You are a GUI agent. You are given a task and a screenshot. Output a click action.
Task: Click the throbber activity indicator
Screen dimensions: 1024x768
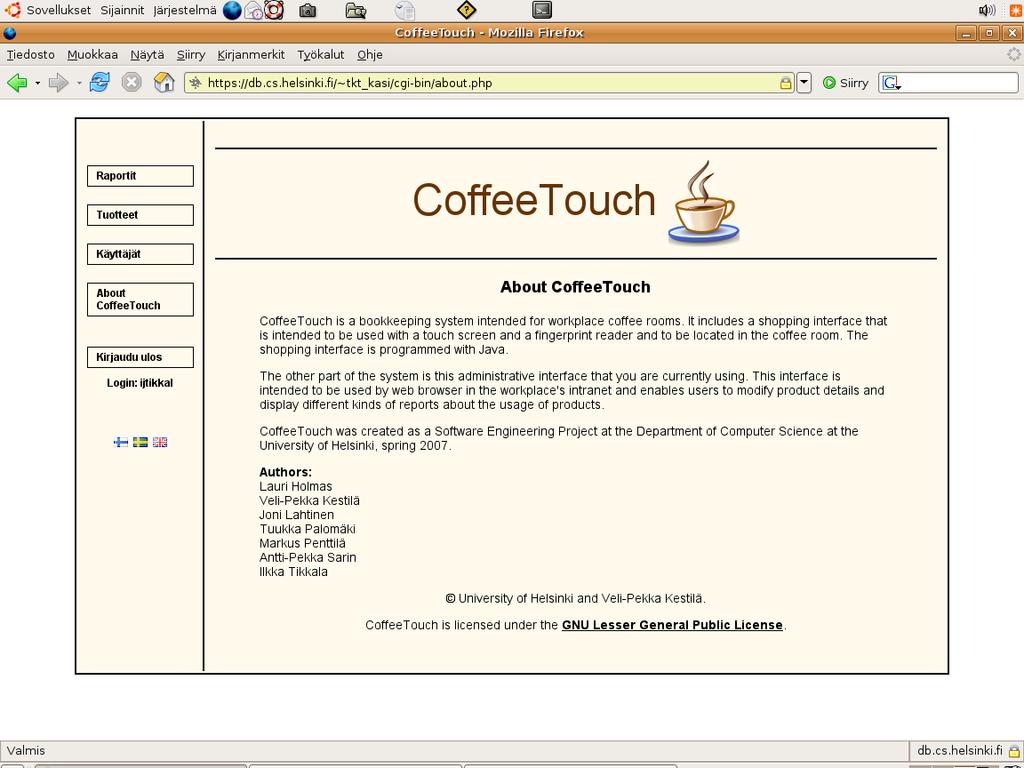(x=1014, y=54)
